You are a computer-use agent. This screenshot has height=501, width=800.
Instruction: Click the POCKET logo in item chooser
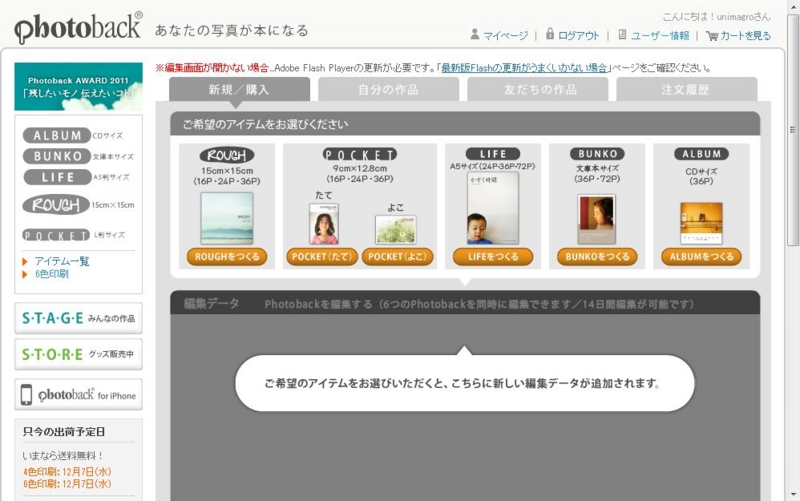(x=360, y=155)
